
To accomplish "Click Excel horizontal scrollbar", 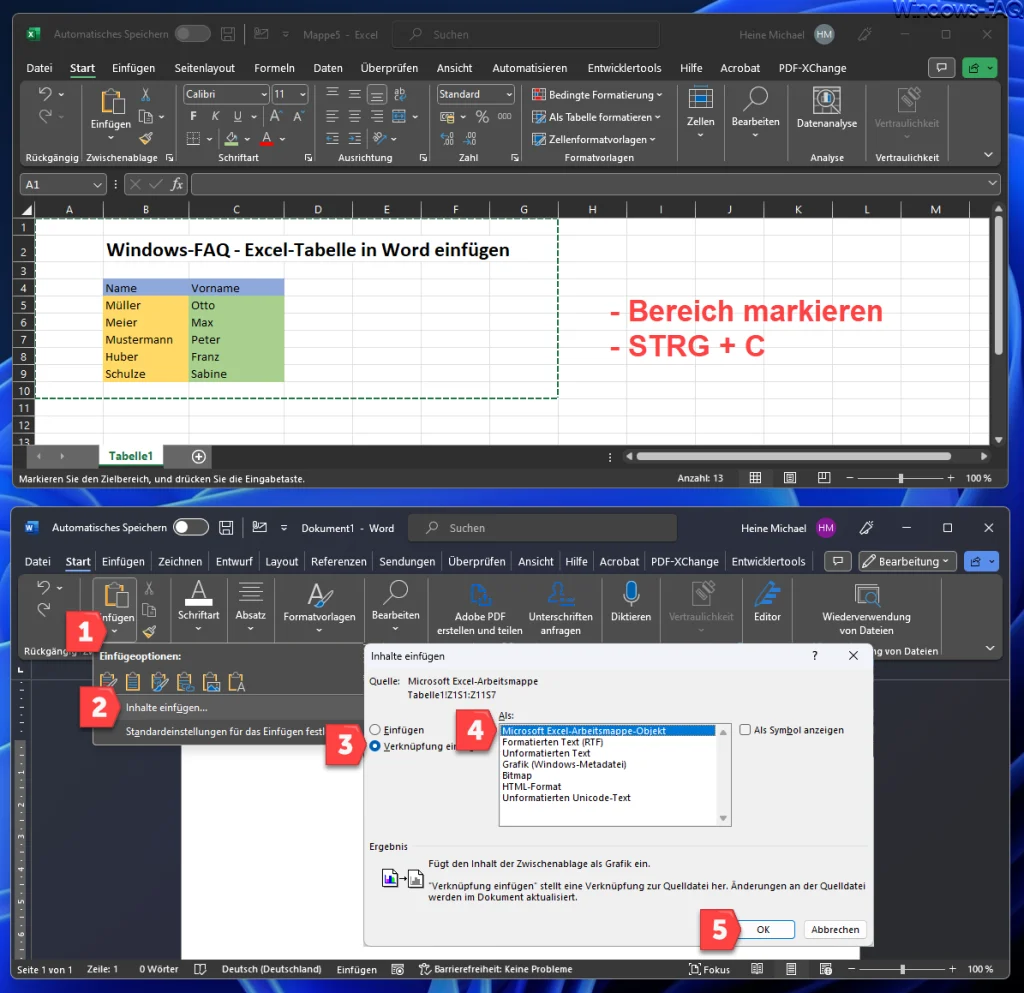I will 794,456.
